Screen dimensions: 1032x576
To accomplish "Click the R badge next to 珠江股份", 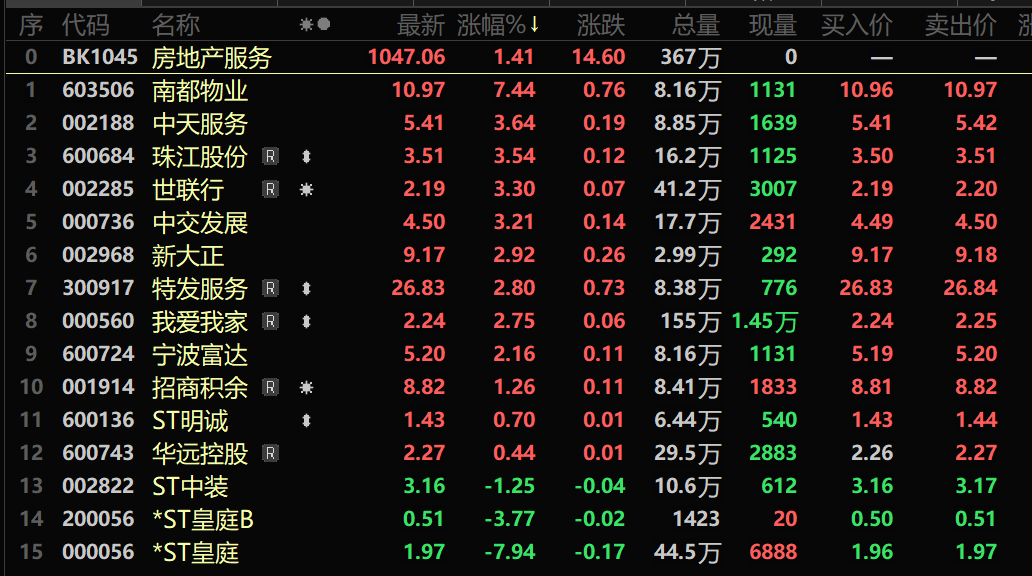I will [270, 156].
